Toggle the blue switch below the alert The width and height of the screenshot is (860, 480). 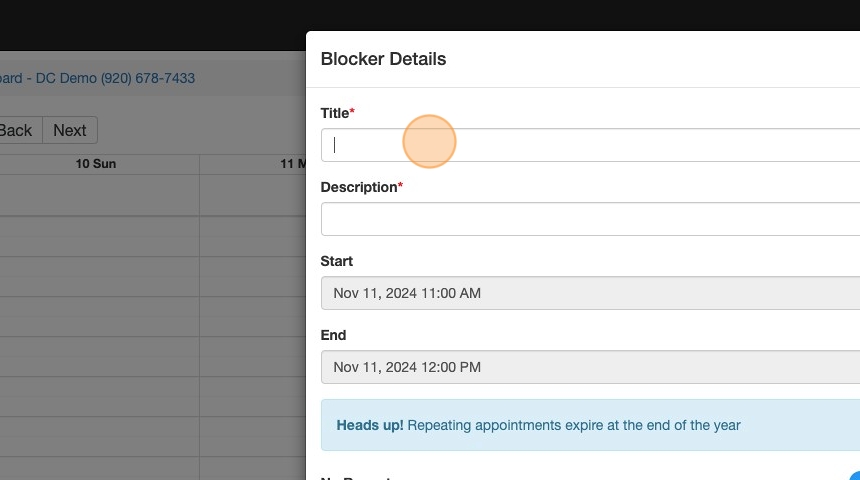tap(855, 477)
